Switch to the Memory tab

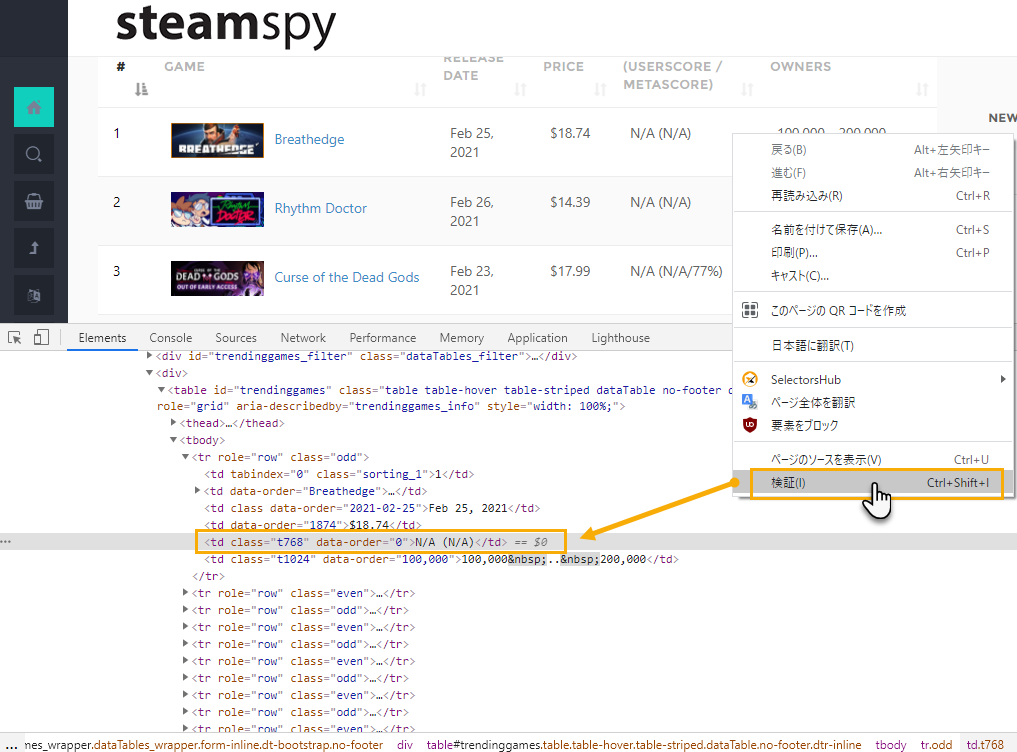(x=462, y=338)
